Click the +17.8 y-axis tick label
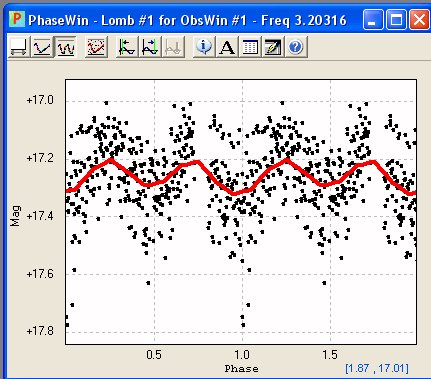The image size is (431, 379). (x=40, y=331)
